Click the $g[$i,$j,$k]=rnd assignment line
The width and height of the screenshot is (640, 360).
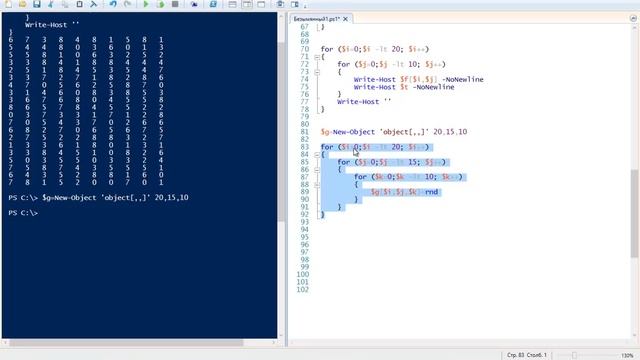pos(404,192)
